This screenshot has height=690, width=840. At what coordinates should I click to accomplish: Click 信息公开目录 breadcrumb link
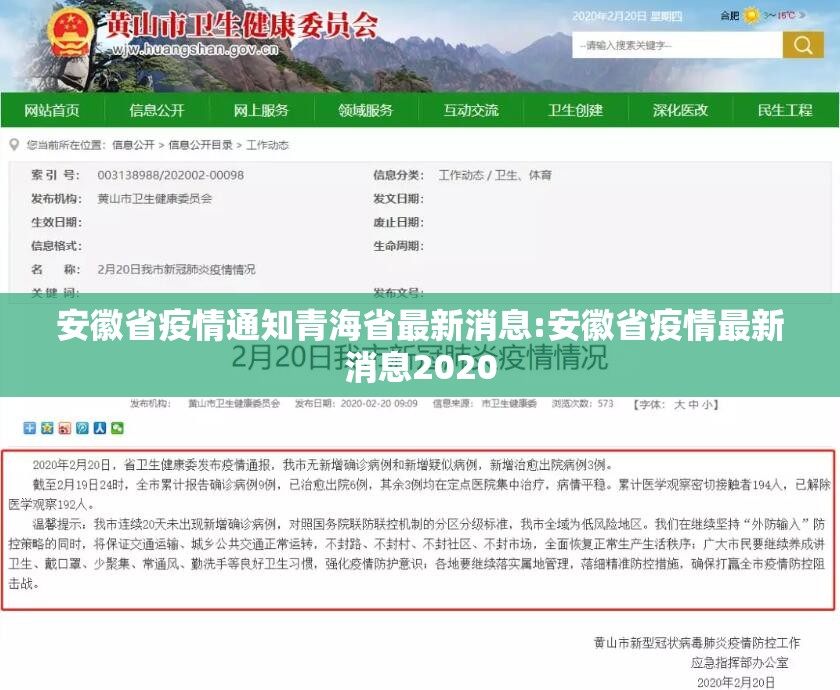click(200, 145)
